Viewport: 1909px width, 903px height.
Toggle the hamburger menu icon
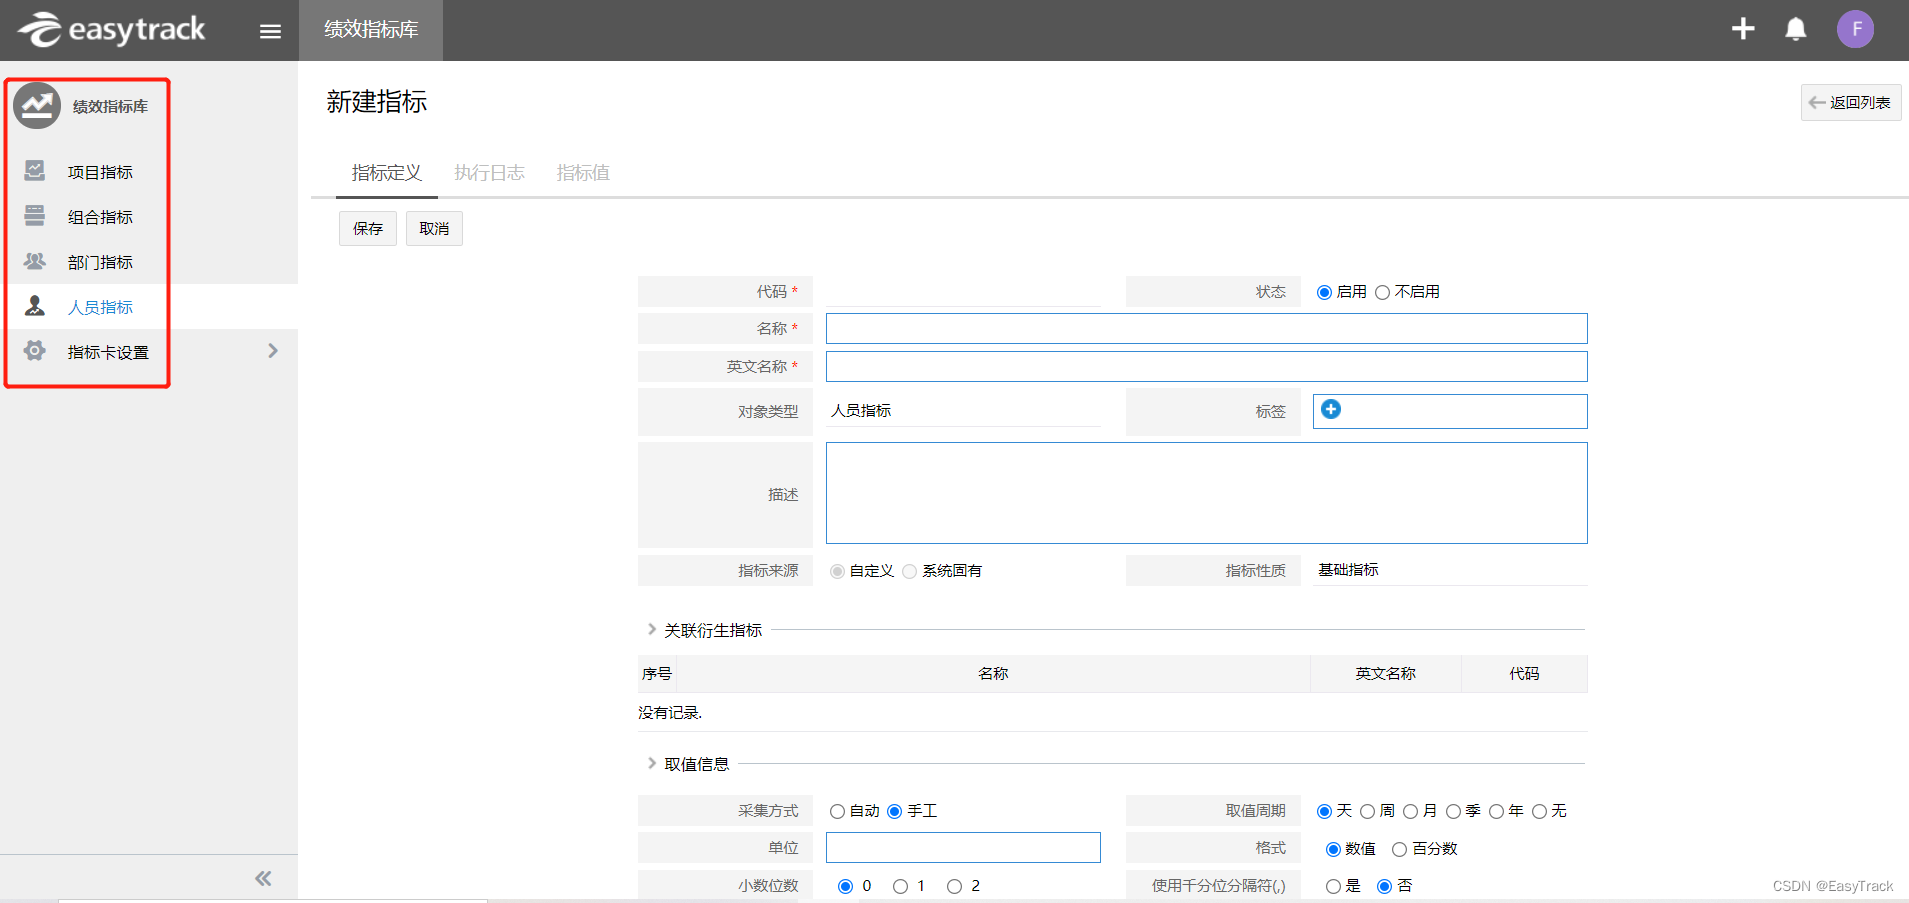pos(270,31)
